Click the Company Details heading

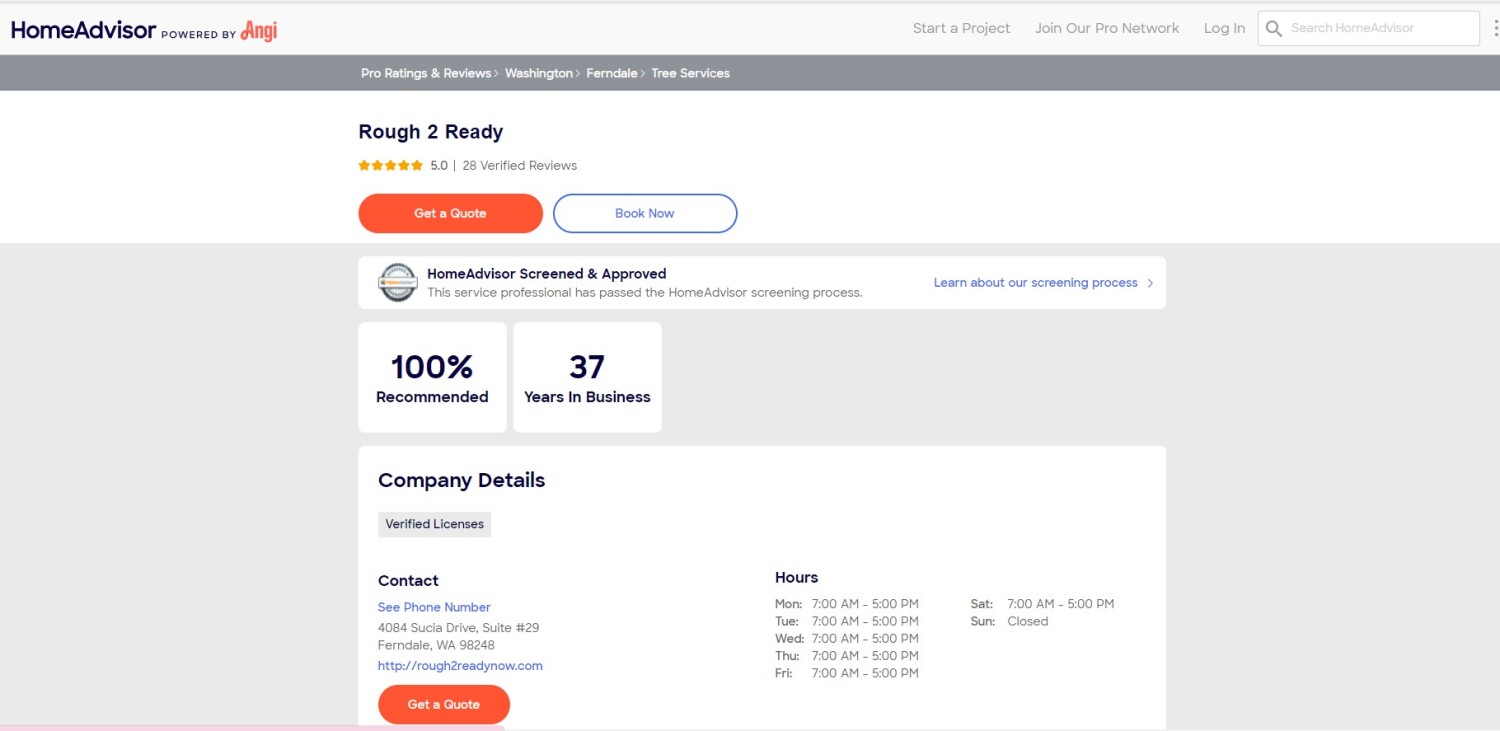click(x=461, y=480)
